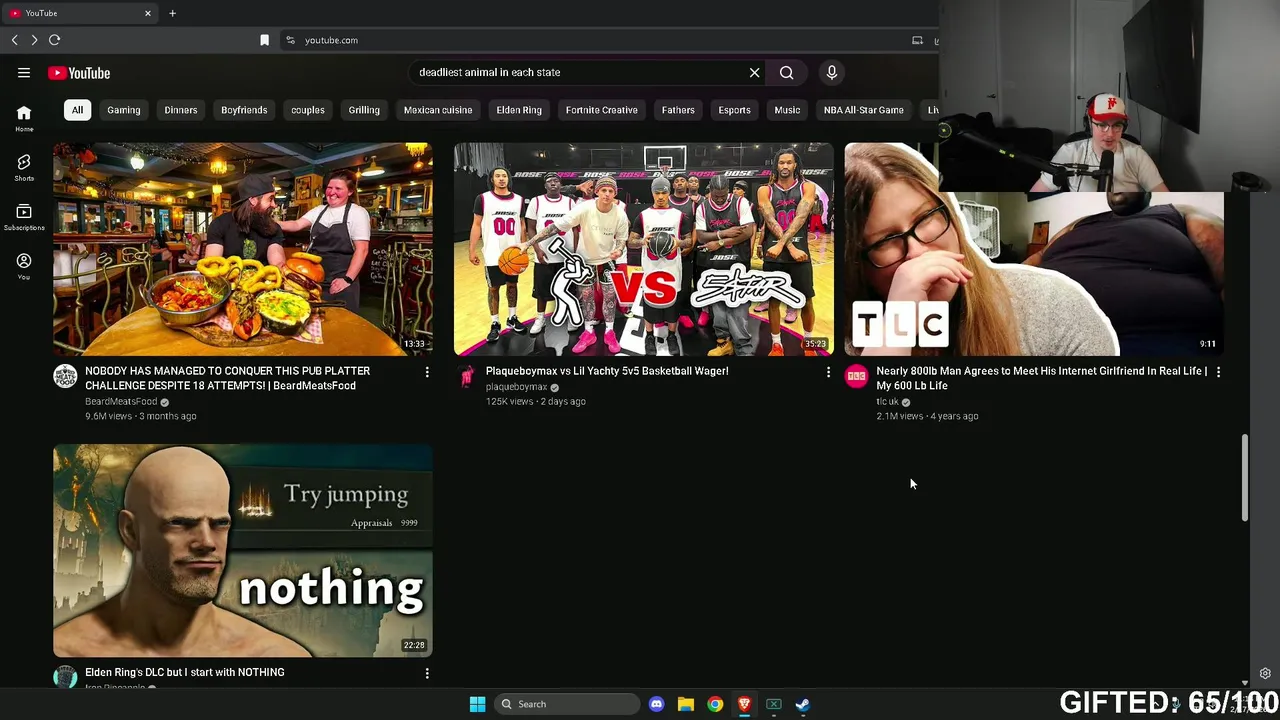Click the magnifier search button
Screen dimensions: 1280x720
click(787, 72)
